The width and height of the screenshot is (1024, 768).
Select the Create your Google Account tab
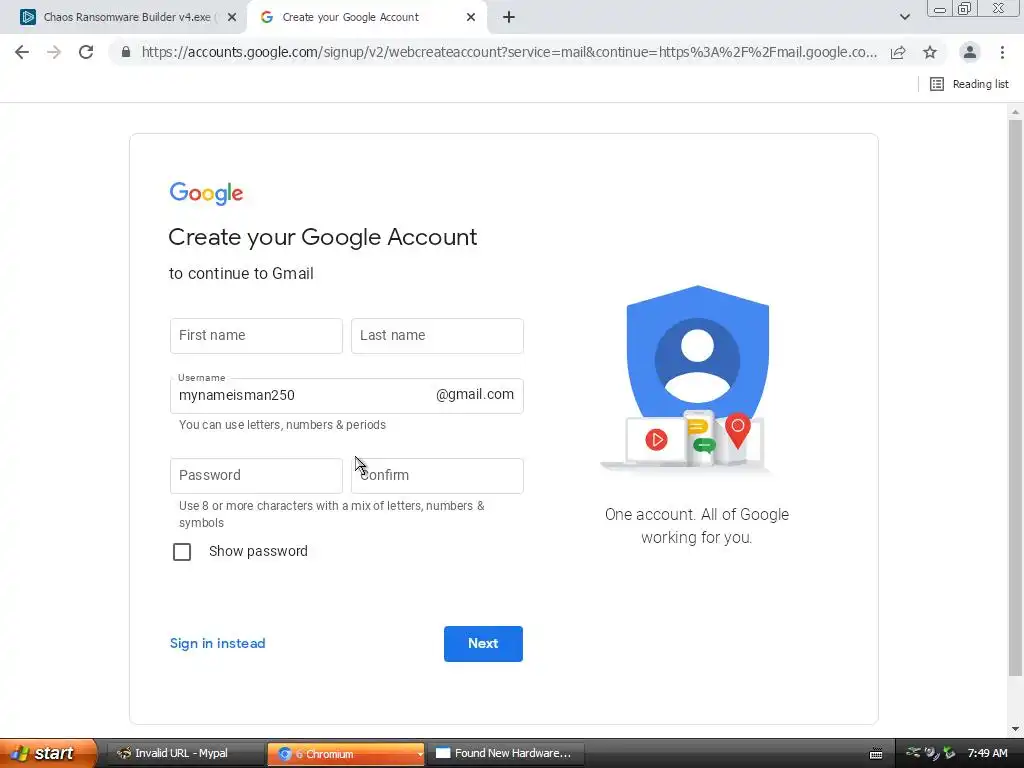point(368,18)
